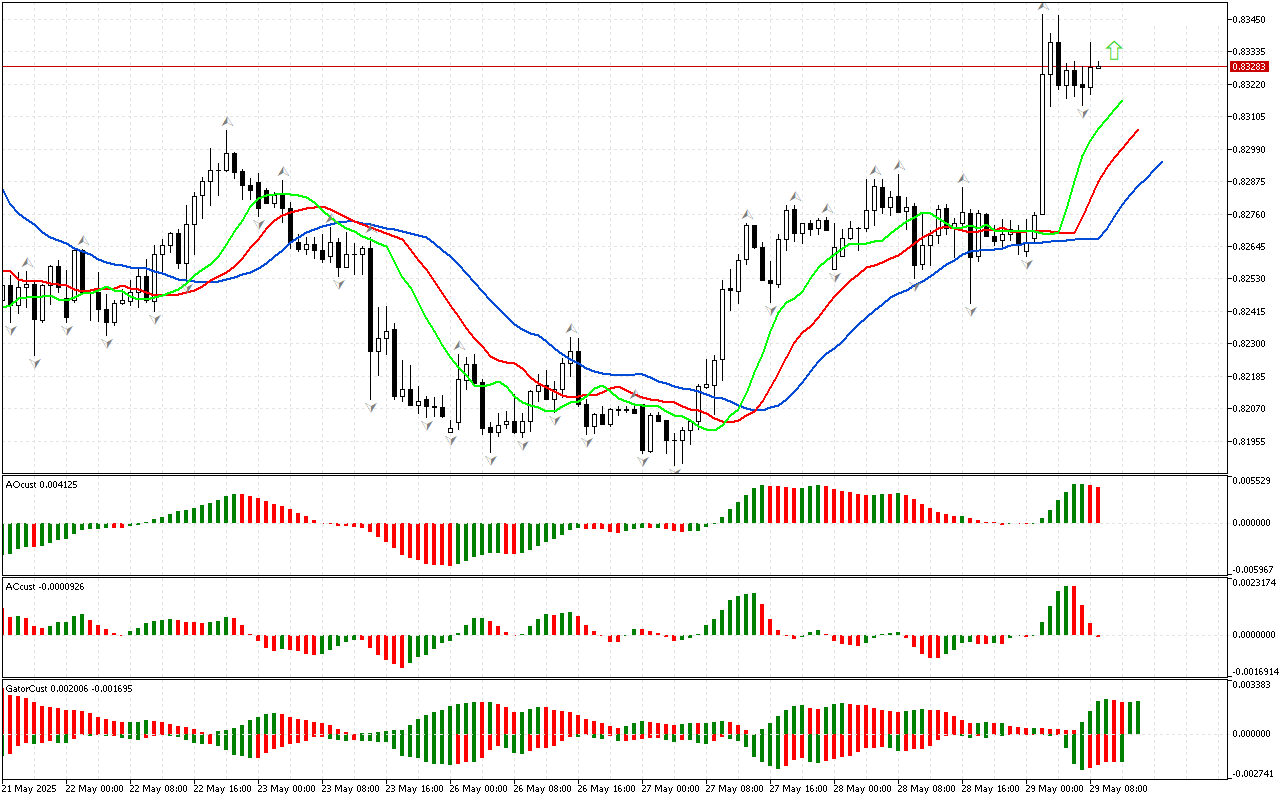Click the fractal arrow above the highest candle
The image size is (1280, 800).
1043,8
